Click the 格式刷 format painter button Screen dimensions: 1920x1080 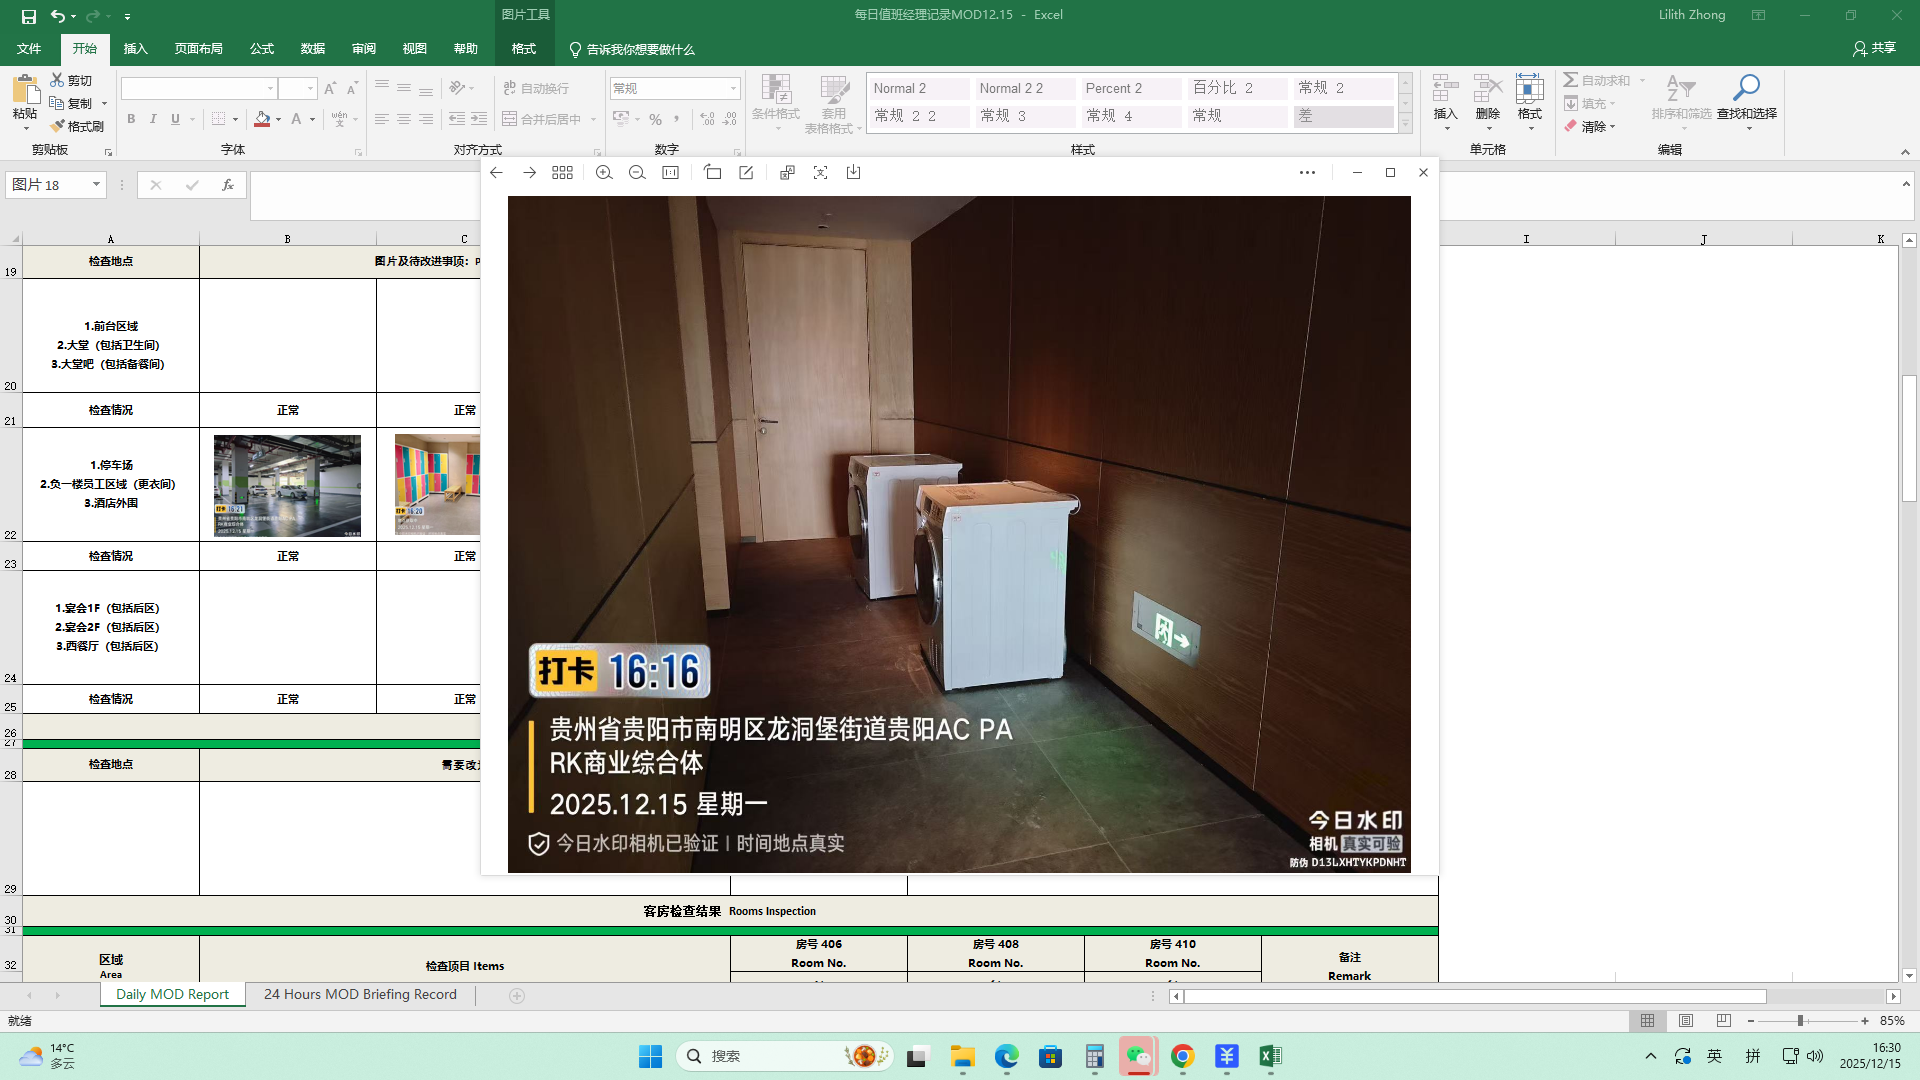(x=77, y=126)
